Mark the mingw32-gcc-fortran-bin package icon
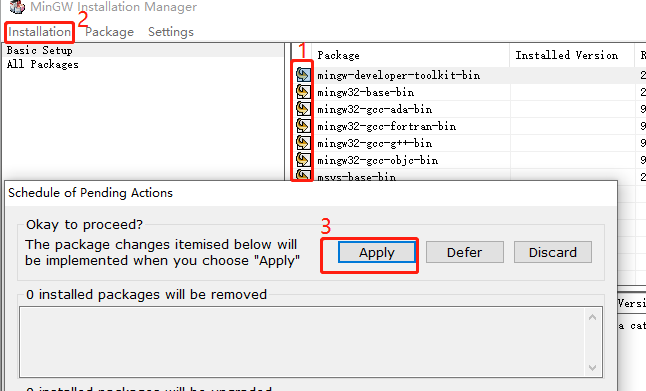The width and height of the screenshot is (646, 391). point(303,126)
